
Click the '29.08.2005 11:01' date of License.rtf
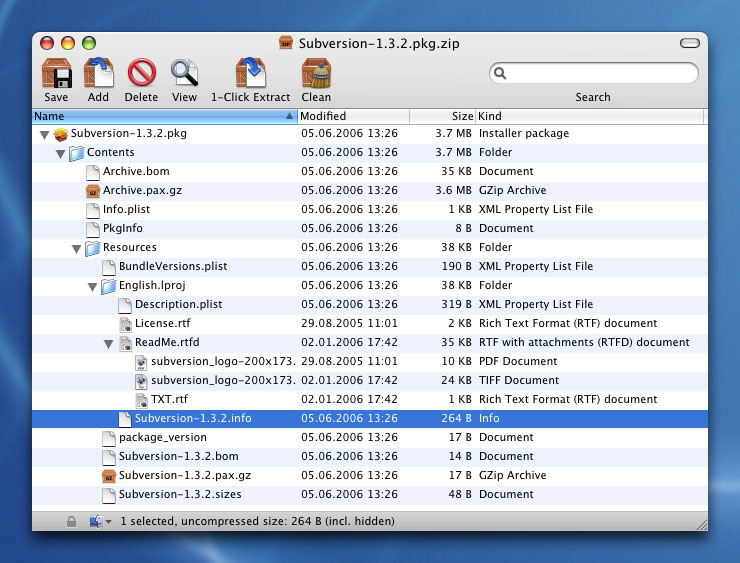pyautogui.click(x=349, y=323)
